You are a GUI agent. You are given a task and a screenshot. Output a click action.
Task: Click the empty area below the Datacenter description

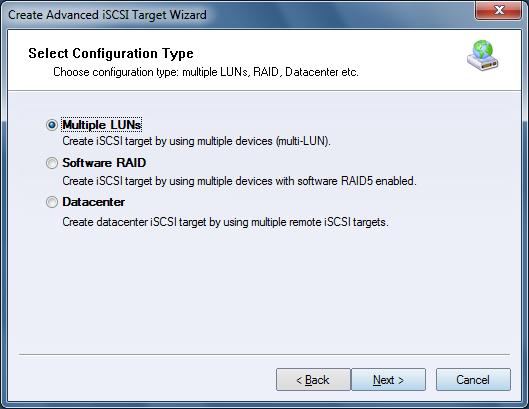tap(264, 290)
